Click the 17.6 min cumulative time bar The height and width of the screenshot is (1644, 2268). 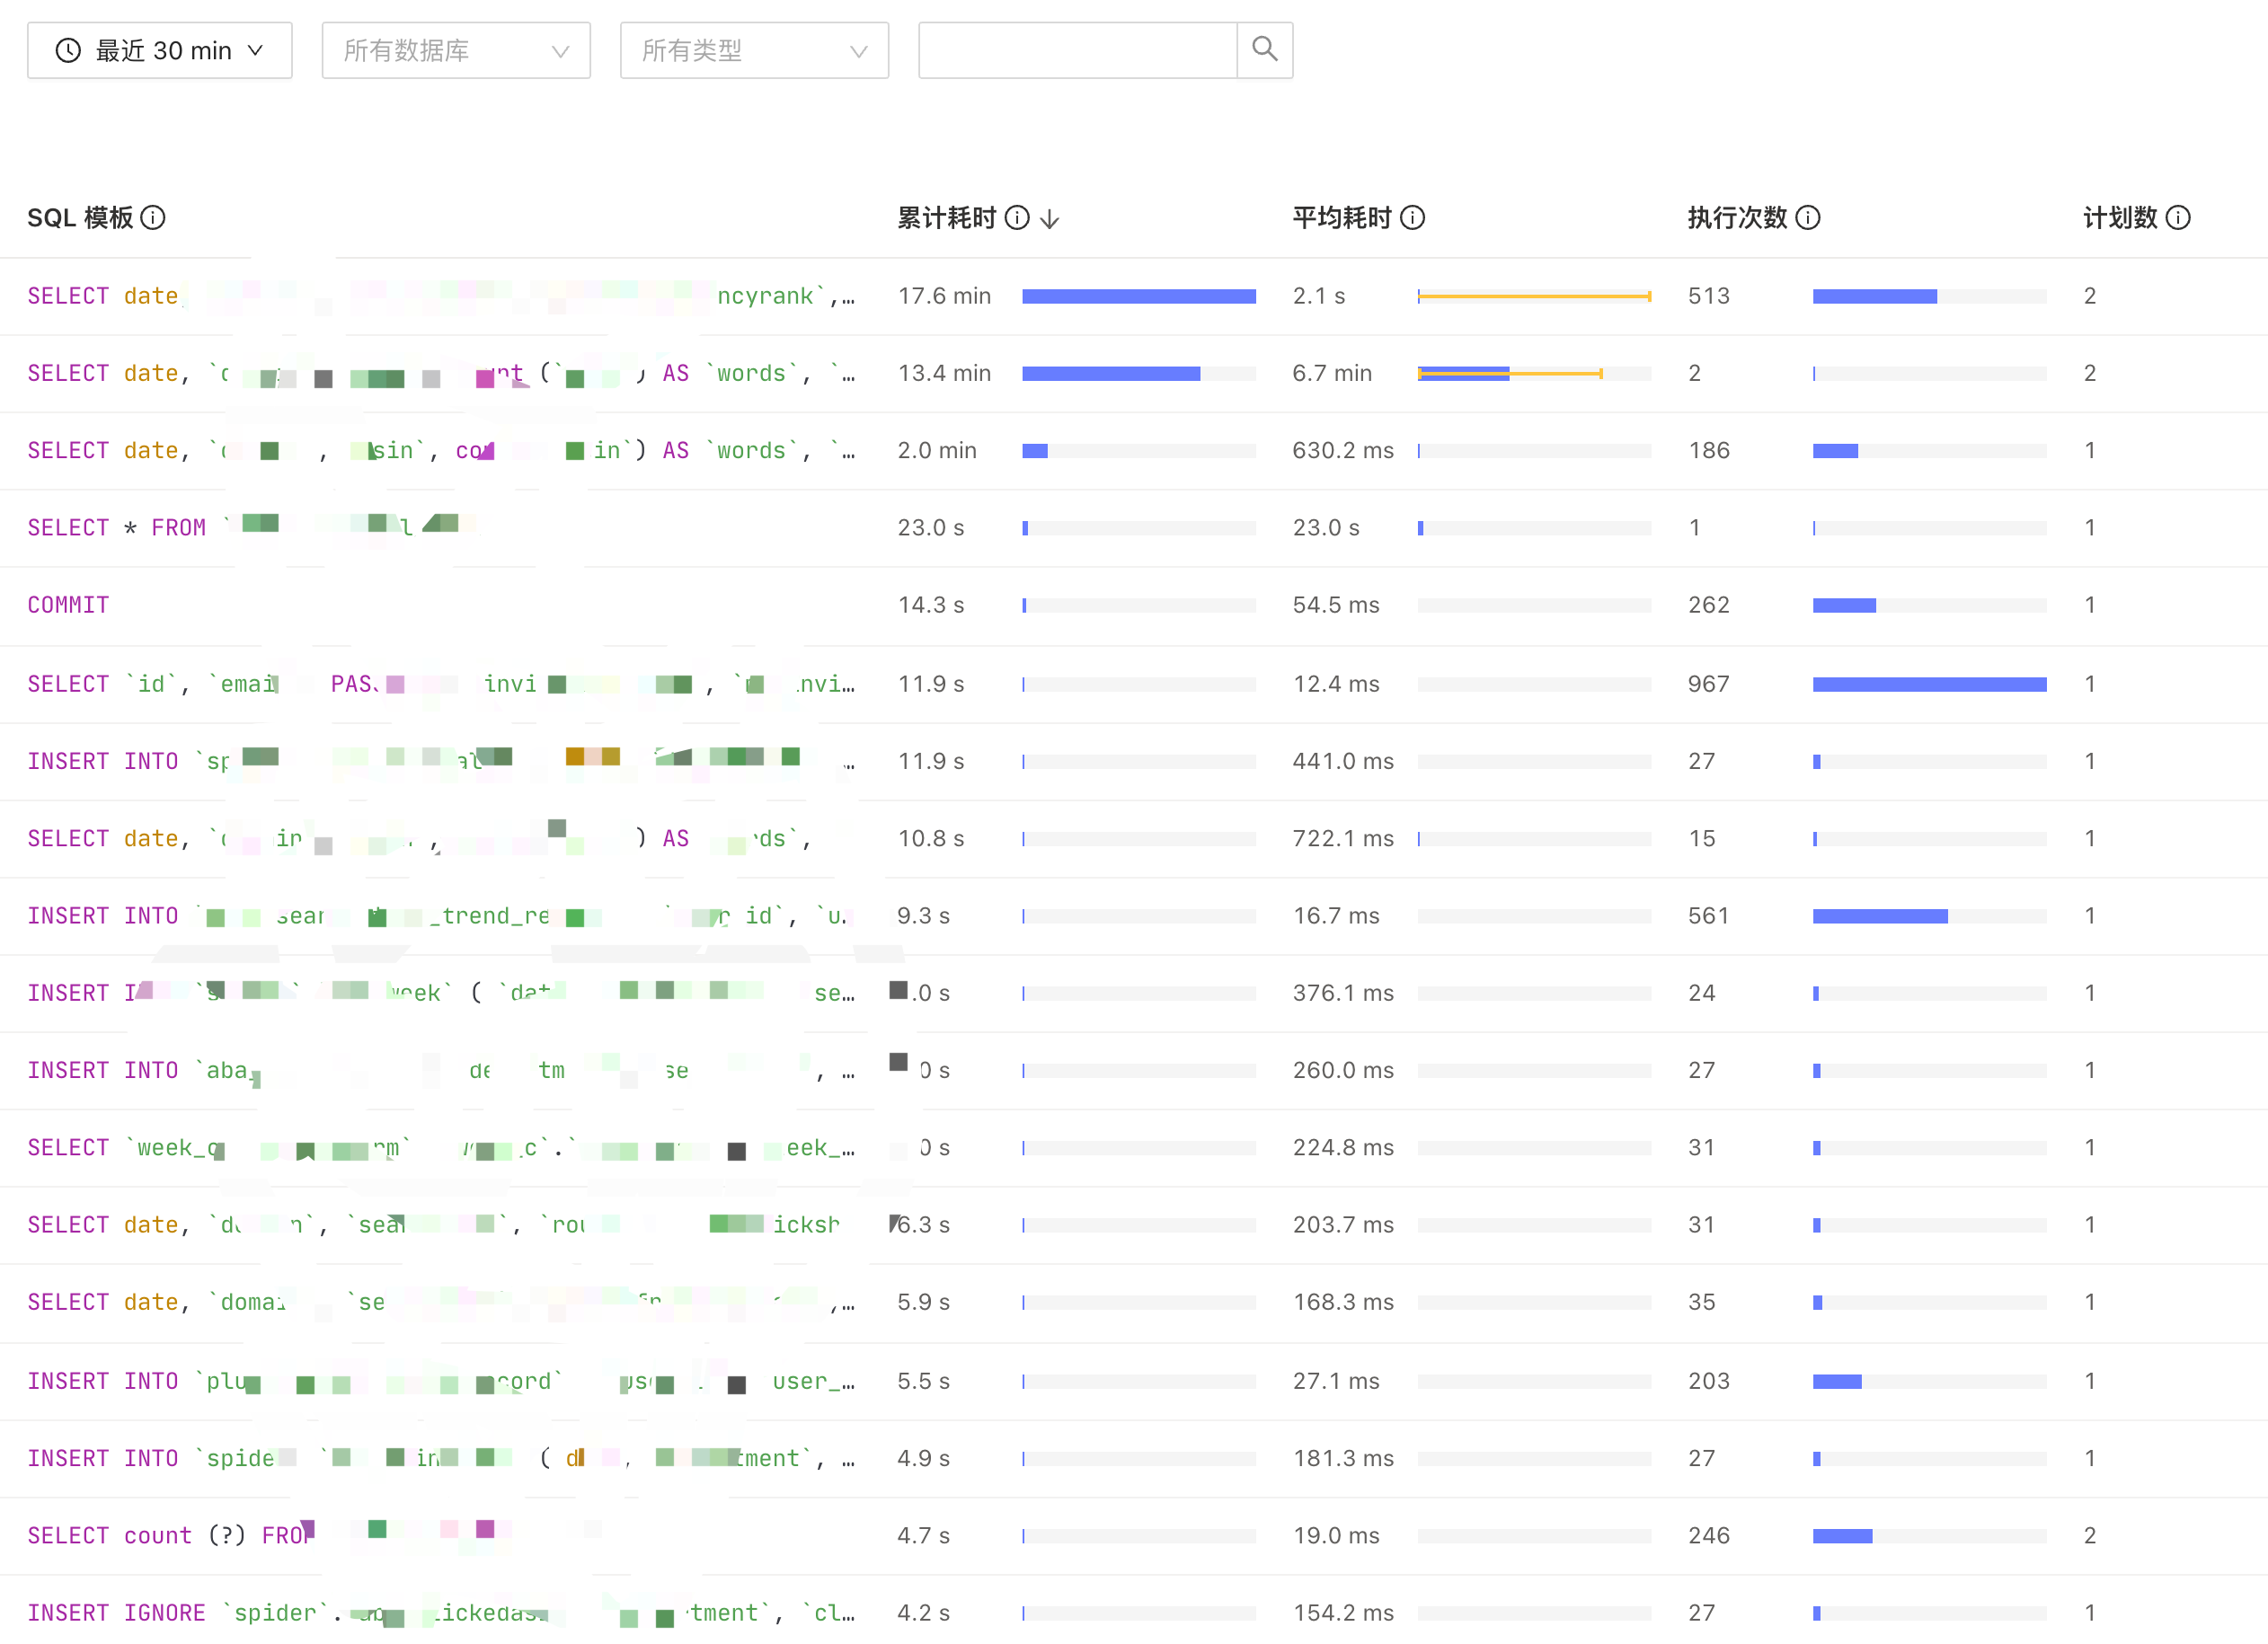pos(1138,296)
